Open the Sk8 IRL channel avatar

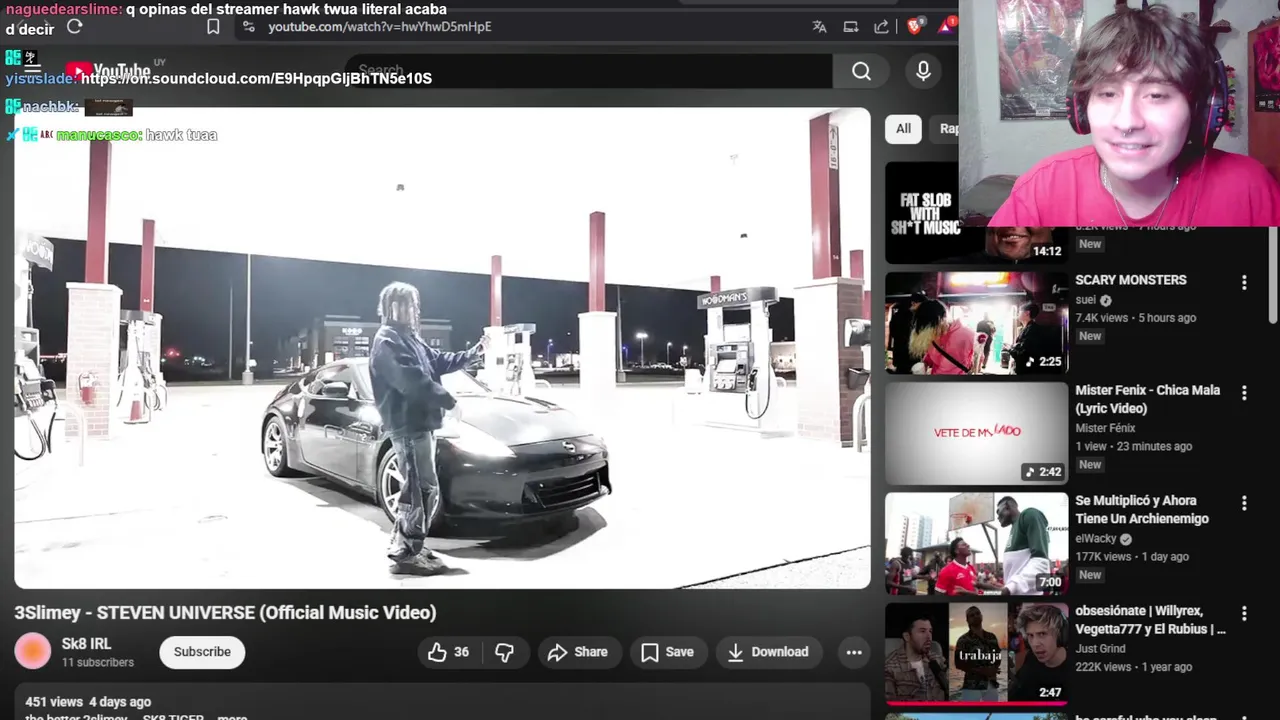point(32,652)
